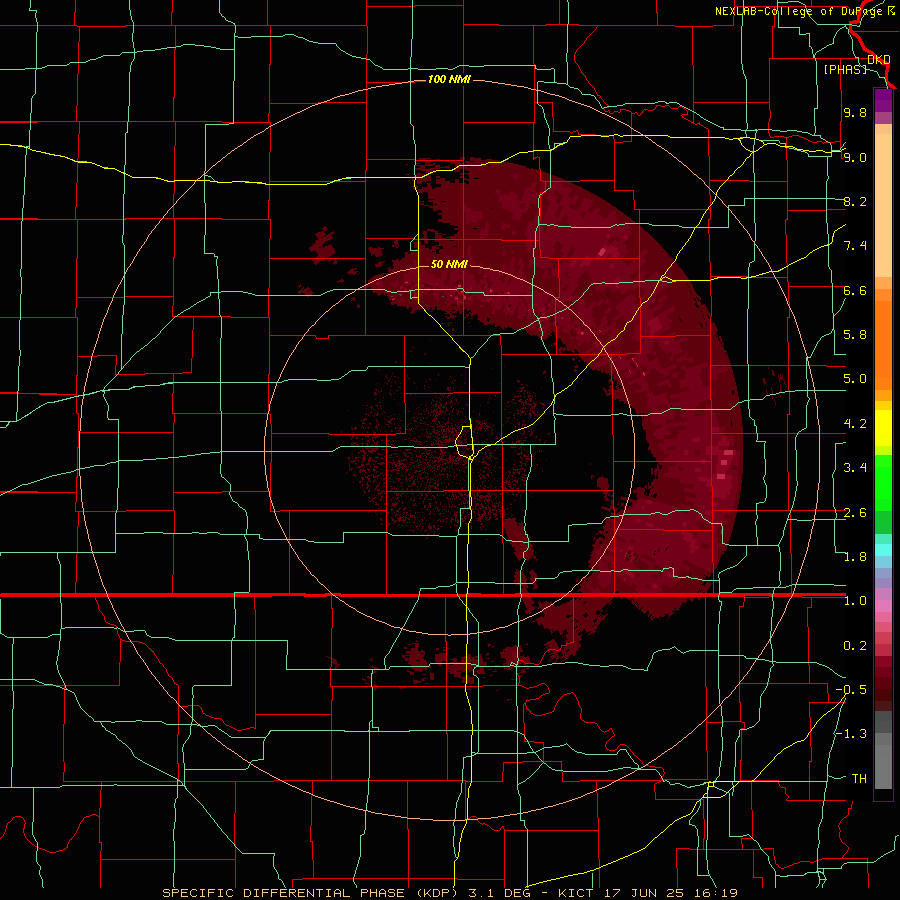Click the 50 NMI range ring label
Screen dimensions: 900x900
click(x=449, y=265)
